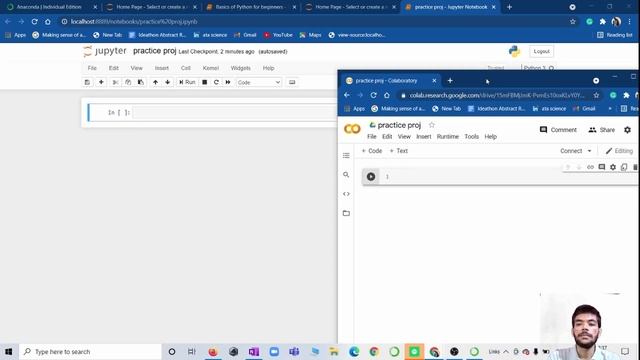Click the Share button in Colab

602,130
